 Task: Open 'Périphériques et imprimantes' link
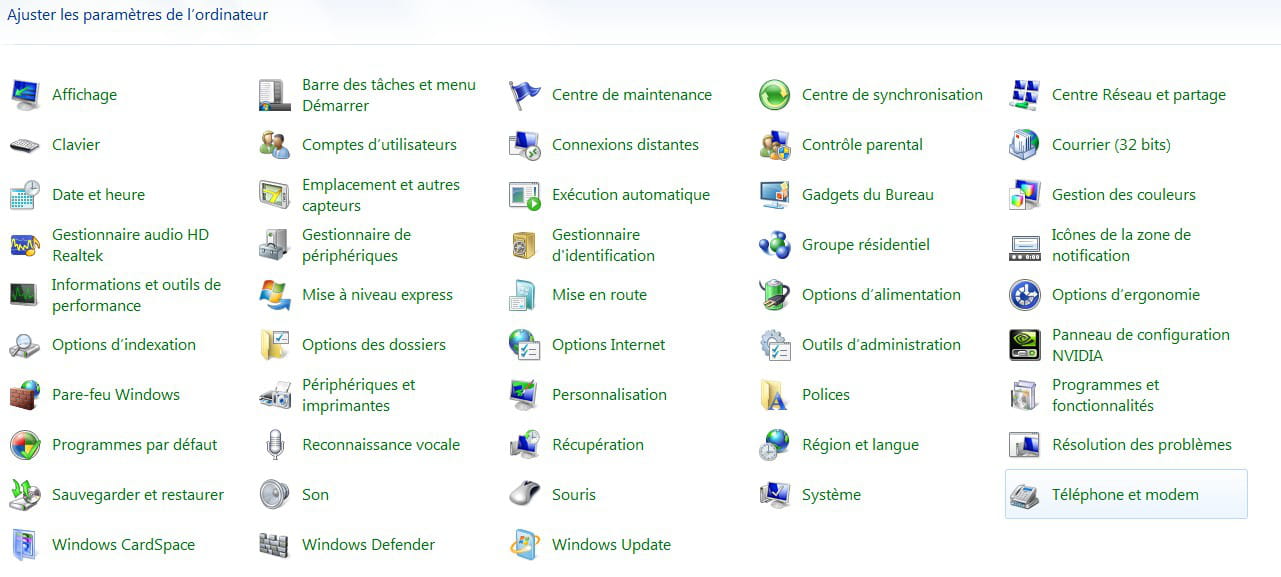tap(359, 395)
